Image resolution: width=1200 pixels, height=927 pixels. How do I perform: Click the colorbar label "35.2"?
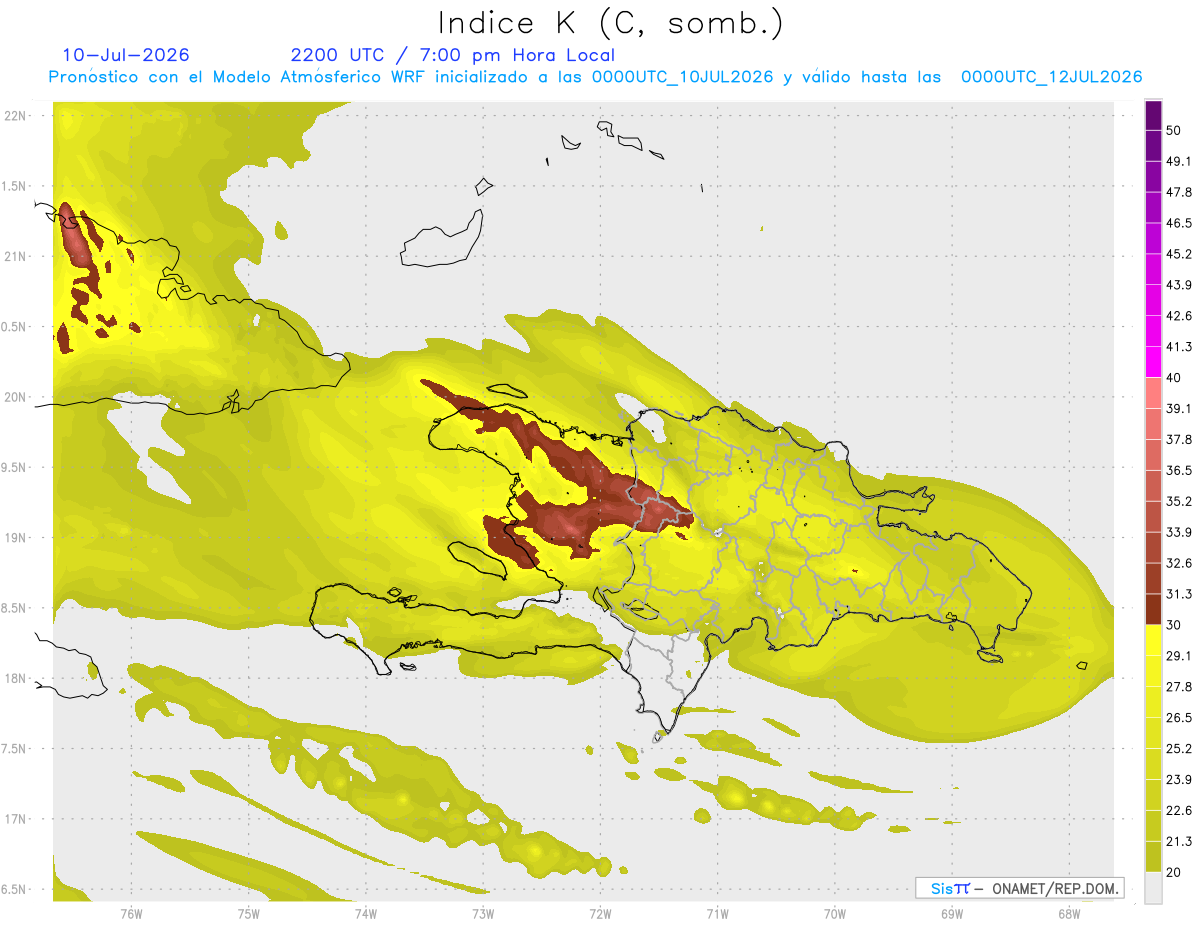pos(1179,501)
